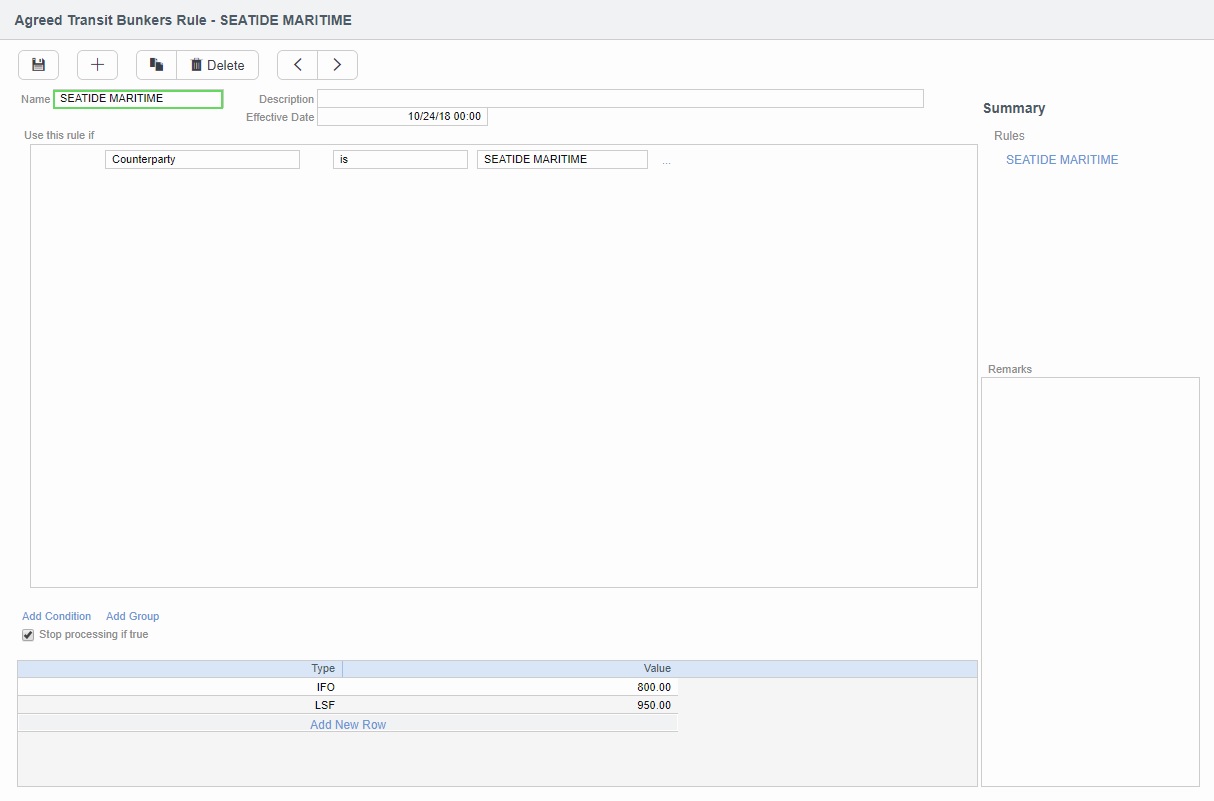Image resolution: width=1214 pixels, height=801 pixels.
Task: Toggle Stop processing if true checkbox
Action: (28, 635)
